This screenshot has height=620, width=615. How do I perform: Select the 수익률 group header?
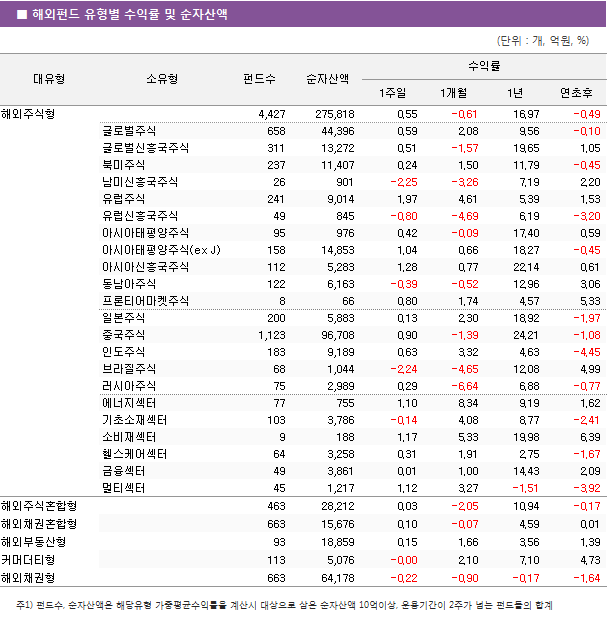(x=484, y=66)
